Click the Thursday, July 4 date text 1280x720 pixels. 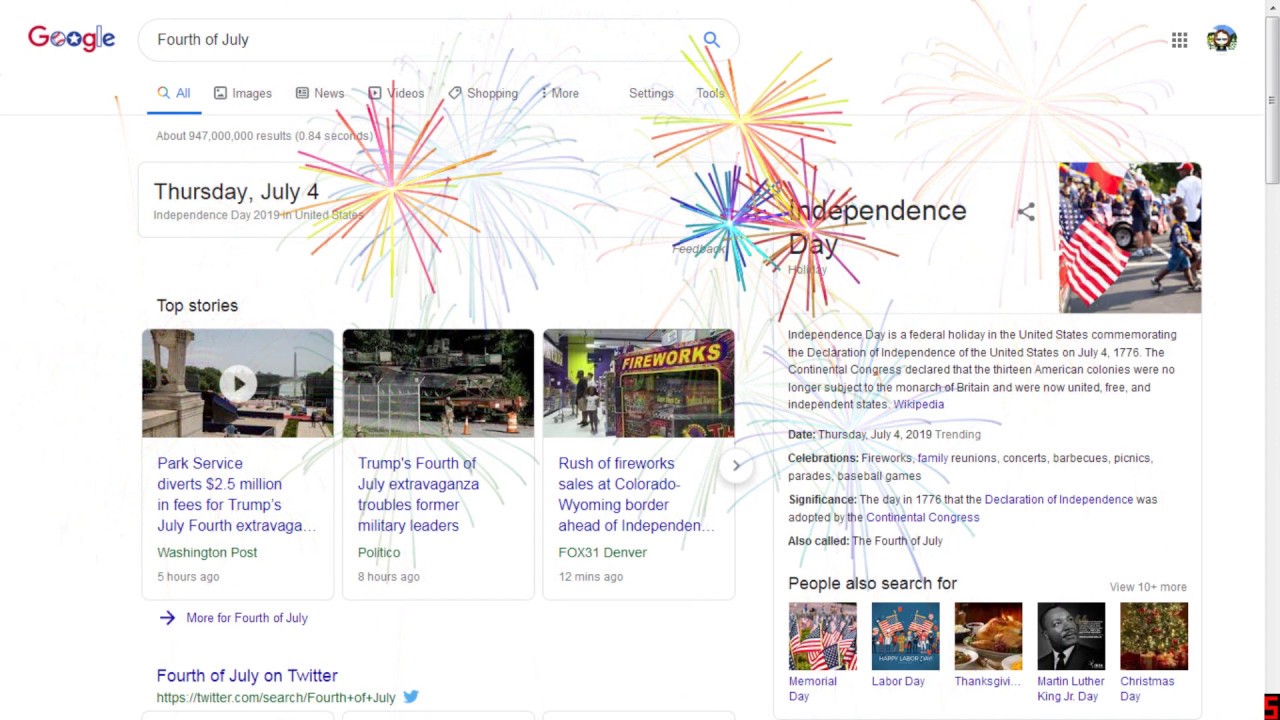pos(236,191)
